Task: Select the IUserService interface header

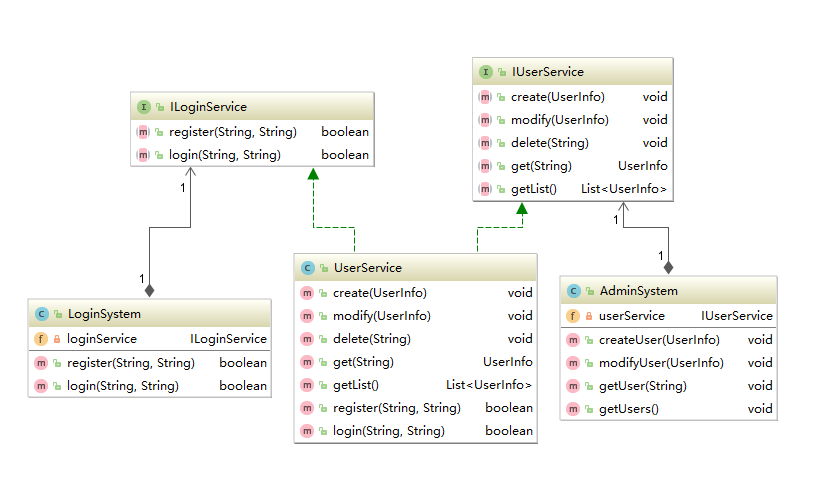Action: [573, 72]
